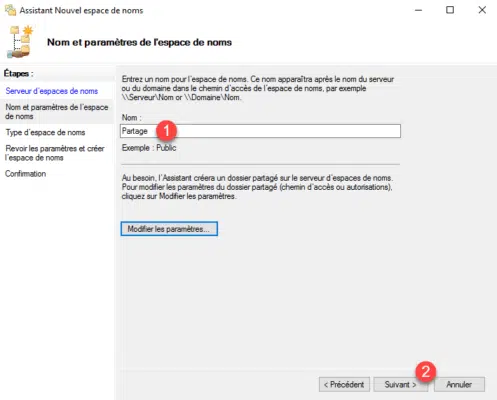Maximize the Assistant window

click(x=450, y=10)
